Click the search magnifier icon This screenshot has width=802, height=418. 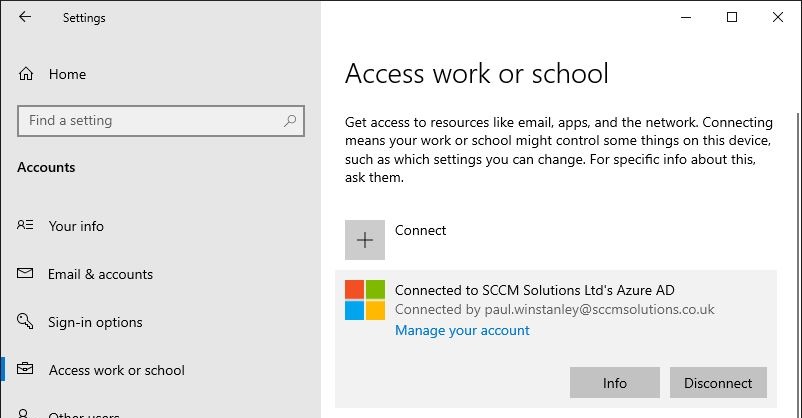290,121
